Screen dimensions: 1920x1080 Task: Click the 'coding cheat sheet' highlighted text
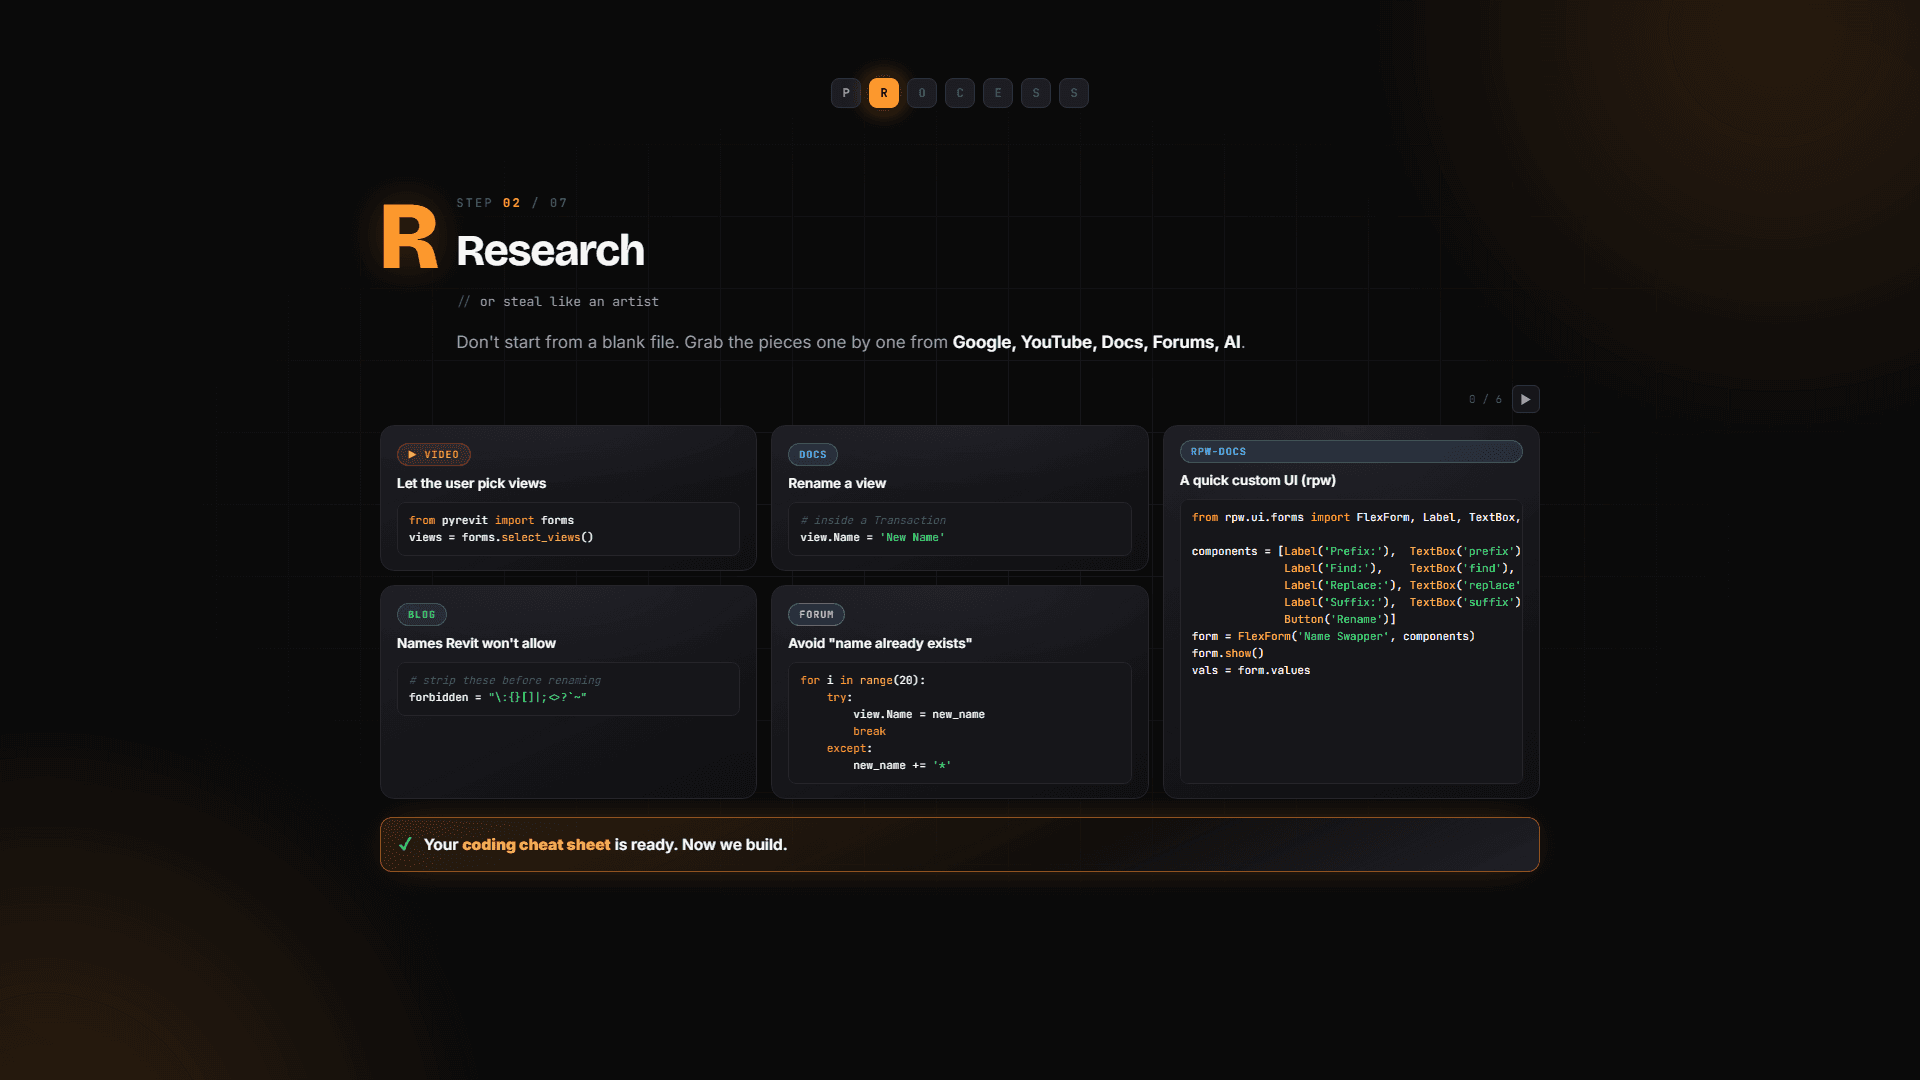tap(536, 844)
